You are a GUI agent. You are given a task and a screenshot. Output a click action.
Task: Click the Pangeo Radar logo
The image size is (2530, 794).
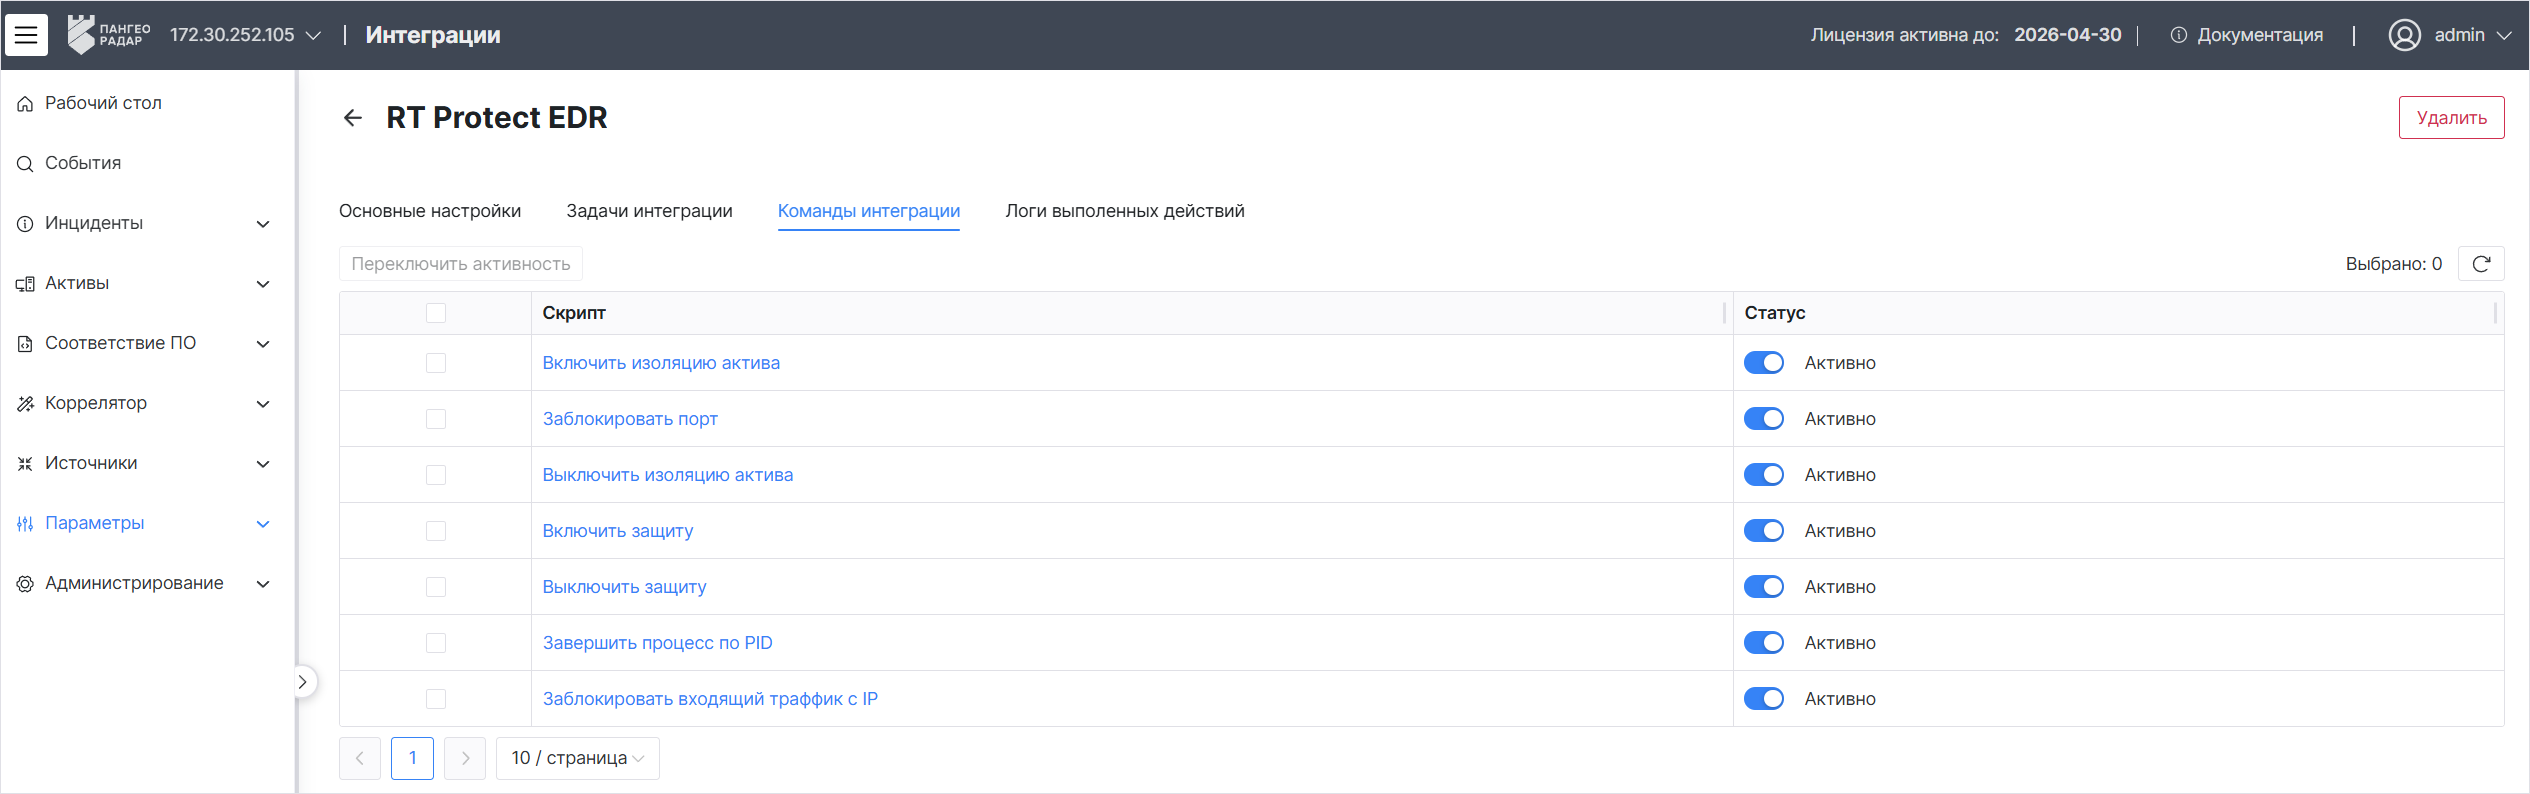point(109,35)
